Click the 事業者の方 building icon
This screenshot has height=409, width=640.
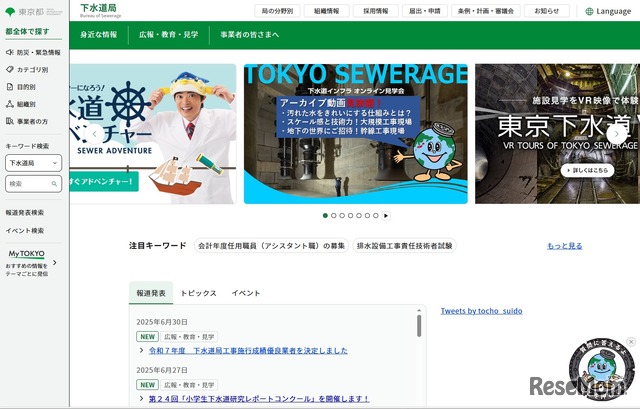point(10,121)
